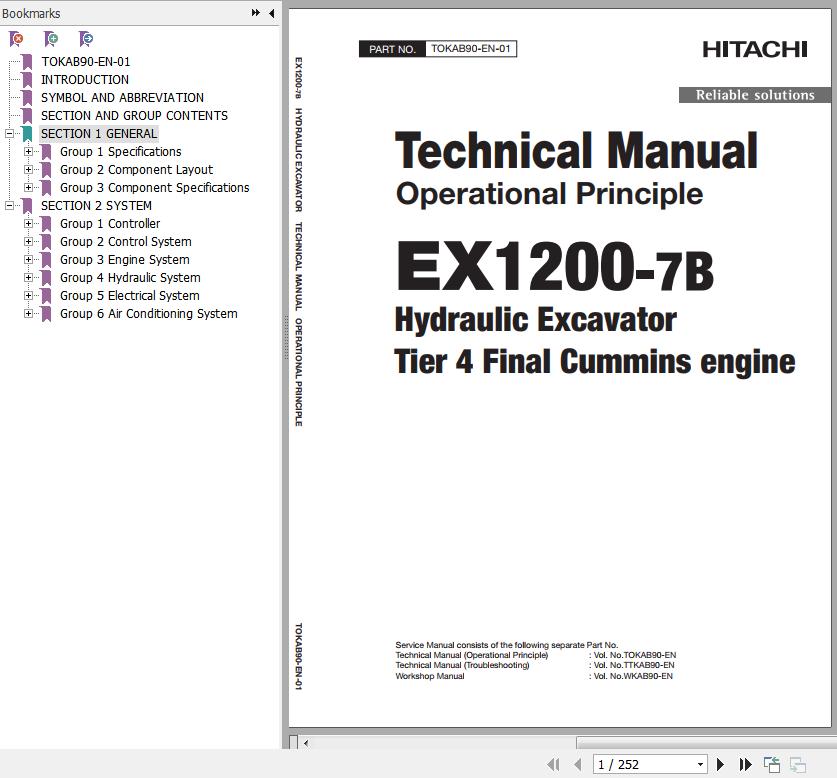Click 'Vol. No.WKAB90-EN' text
This screenshot has height=778, width=837.
pos(633,676)
